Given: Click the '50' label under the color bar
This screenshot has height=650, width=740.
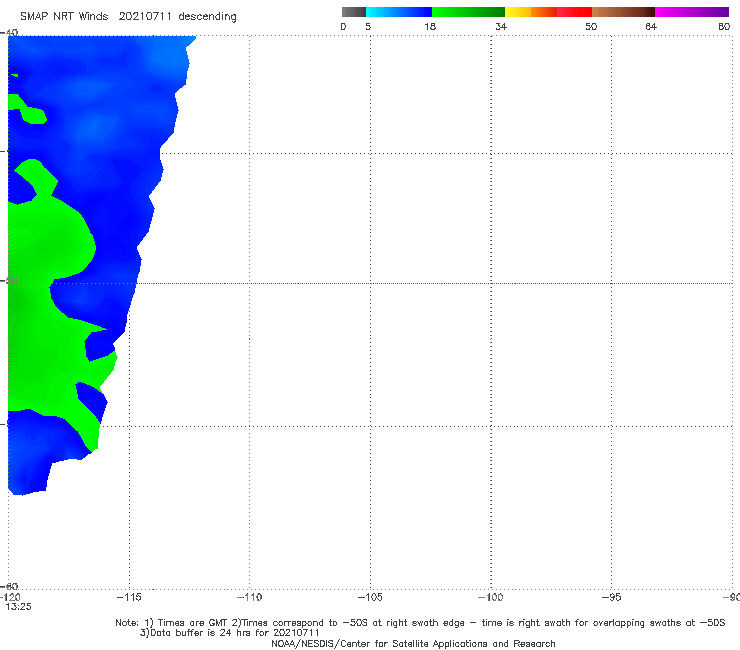Looking at the screenshot, I should [591, 27].
